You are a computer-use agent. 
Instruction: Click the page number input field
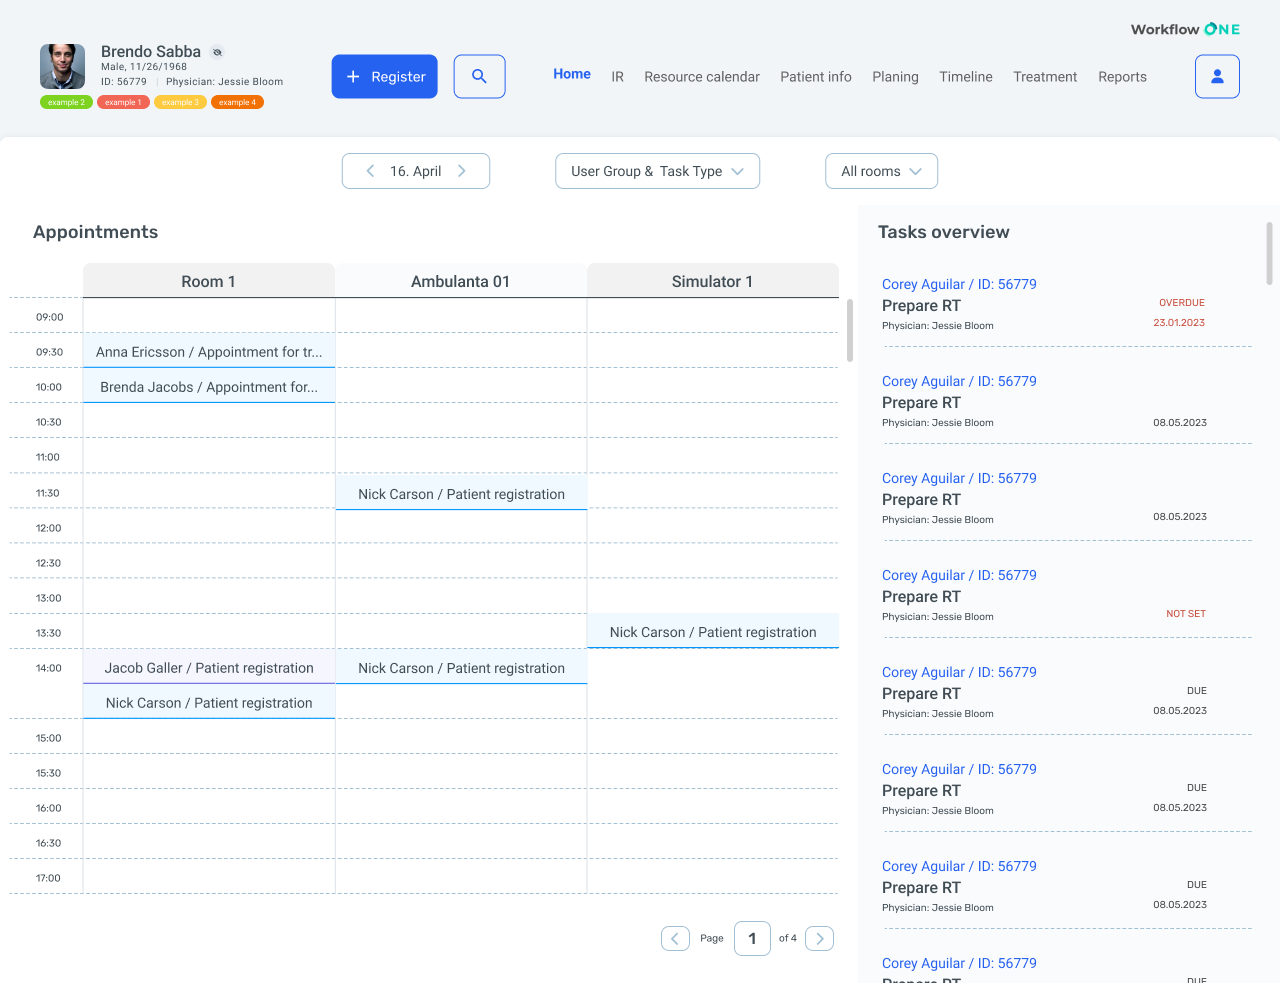coord(752,938)
